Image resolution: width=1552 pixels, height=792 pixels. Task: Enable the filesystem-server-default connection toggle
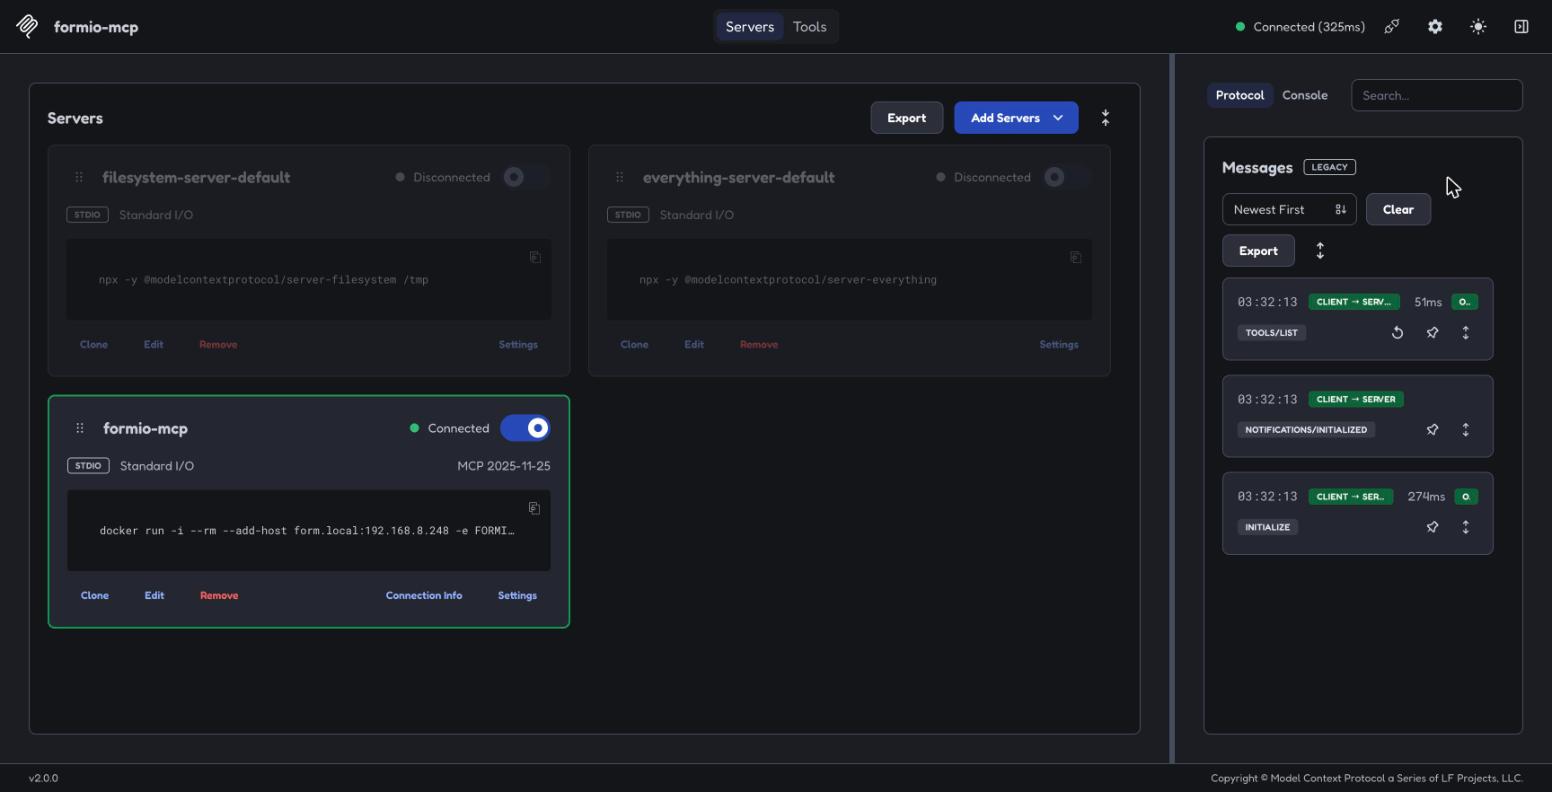[525, 177]
